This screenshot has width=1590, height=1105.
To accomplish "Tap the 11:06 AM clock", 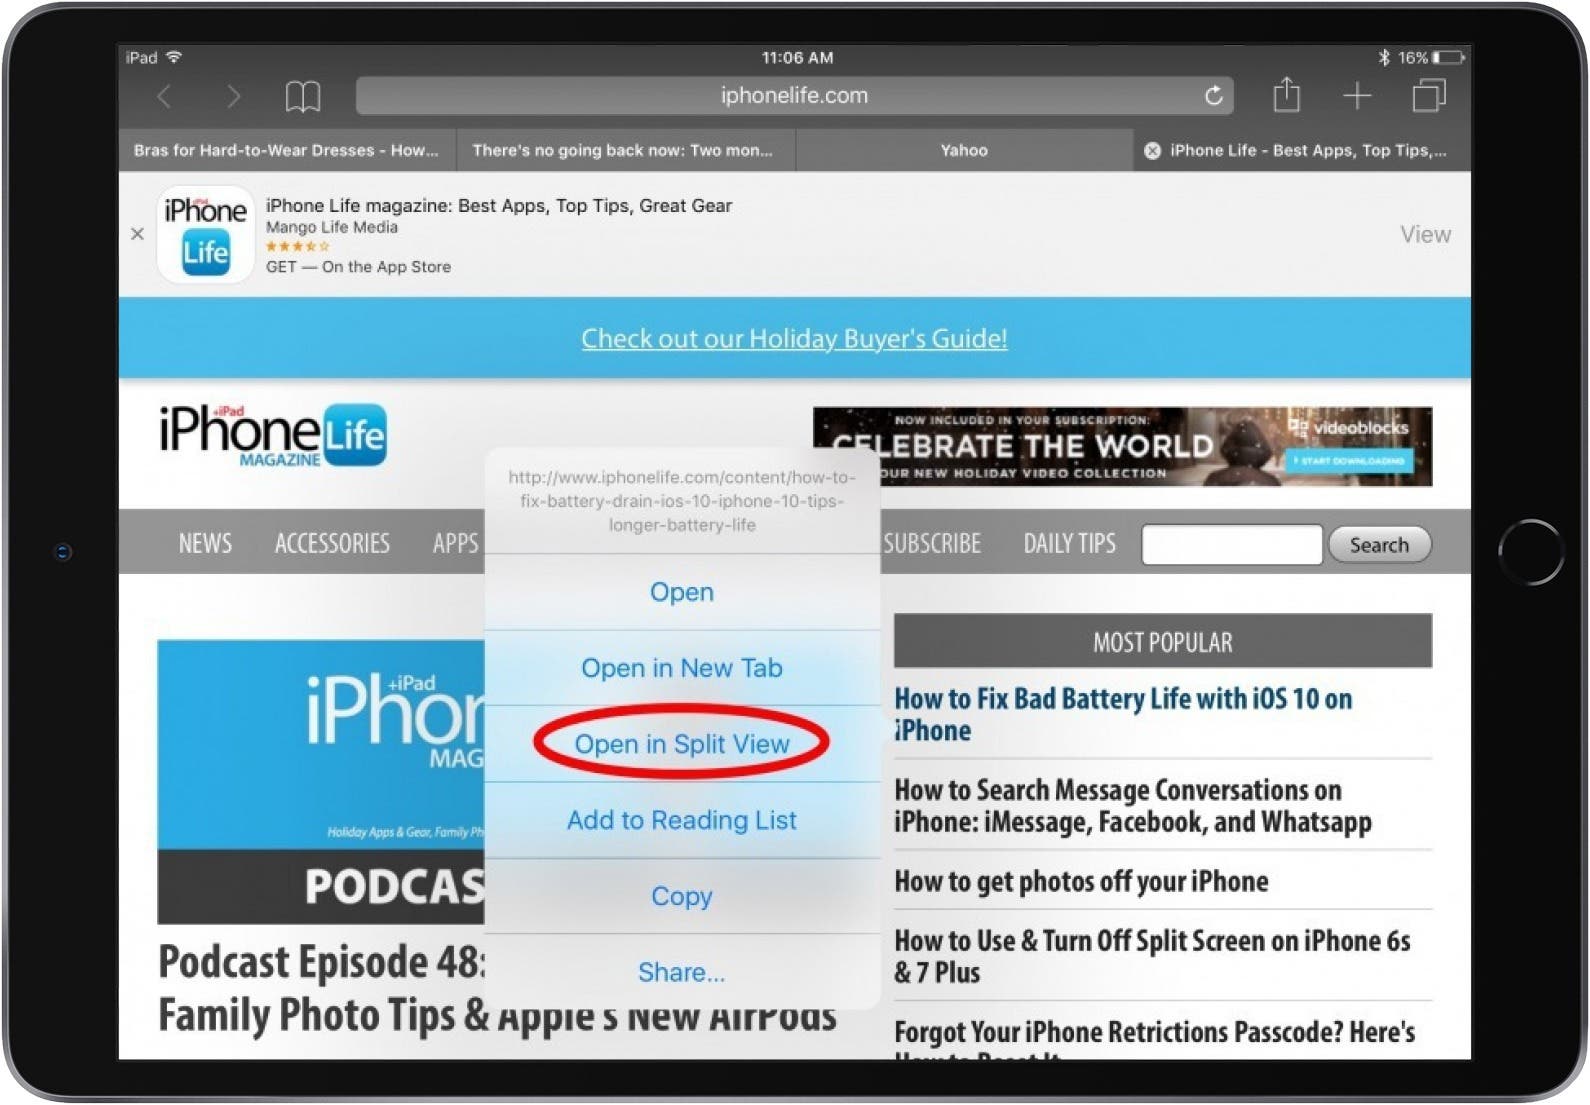I will point(797,58).
